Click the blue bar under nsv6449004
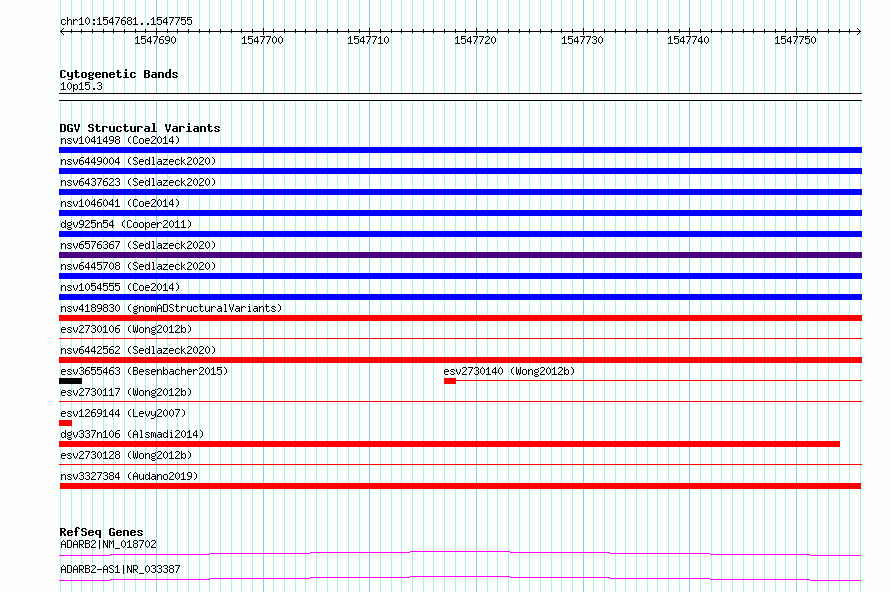 click(x=460, y=171)
